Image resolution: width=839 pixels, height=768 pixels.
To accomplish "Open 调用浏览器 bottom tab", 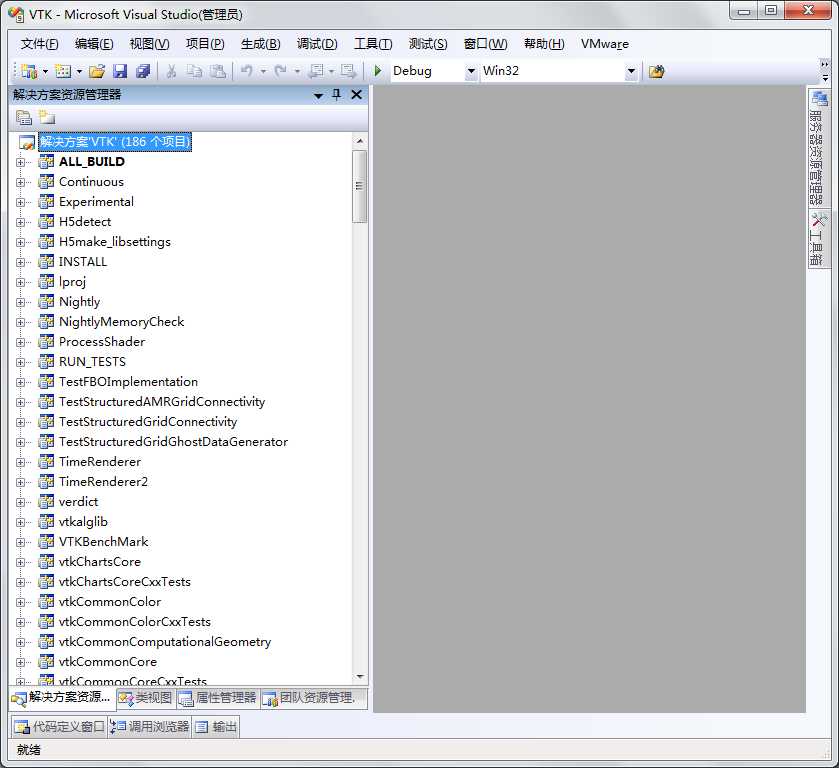I will (150, 727).
